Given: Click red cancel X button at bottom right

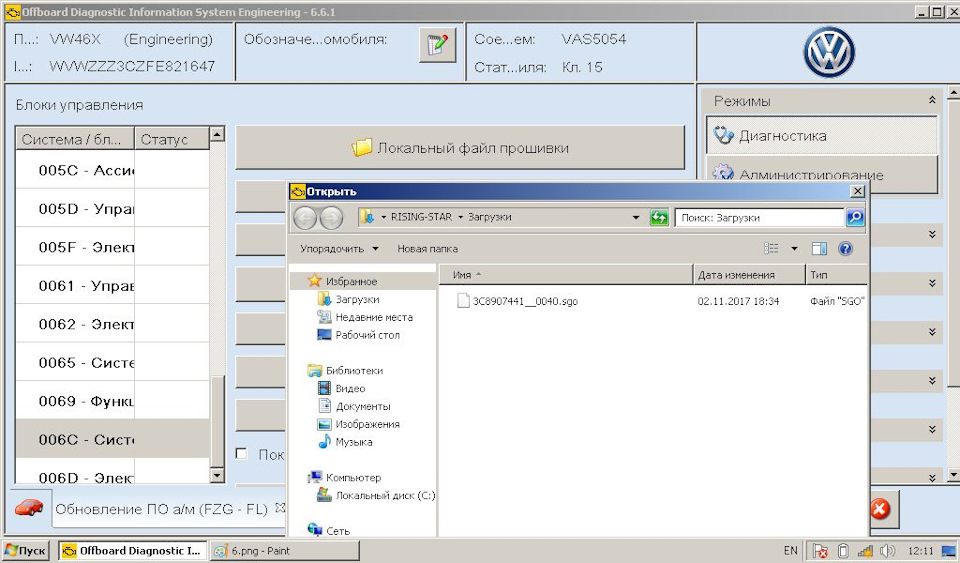Looking at the screenshot, I should [x=880, y=509].
